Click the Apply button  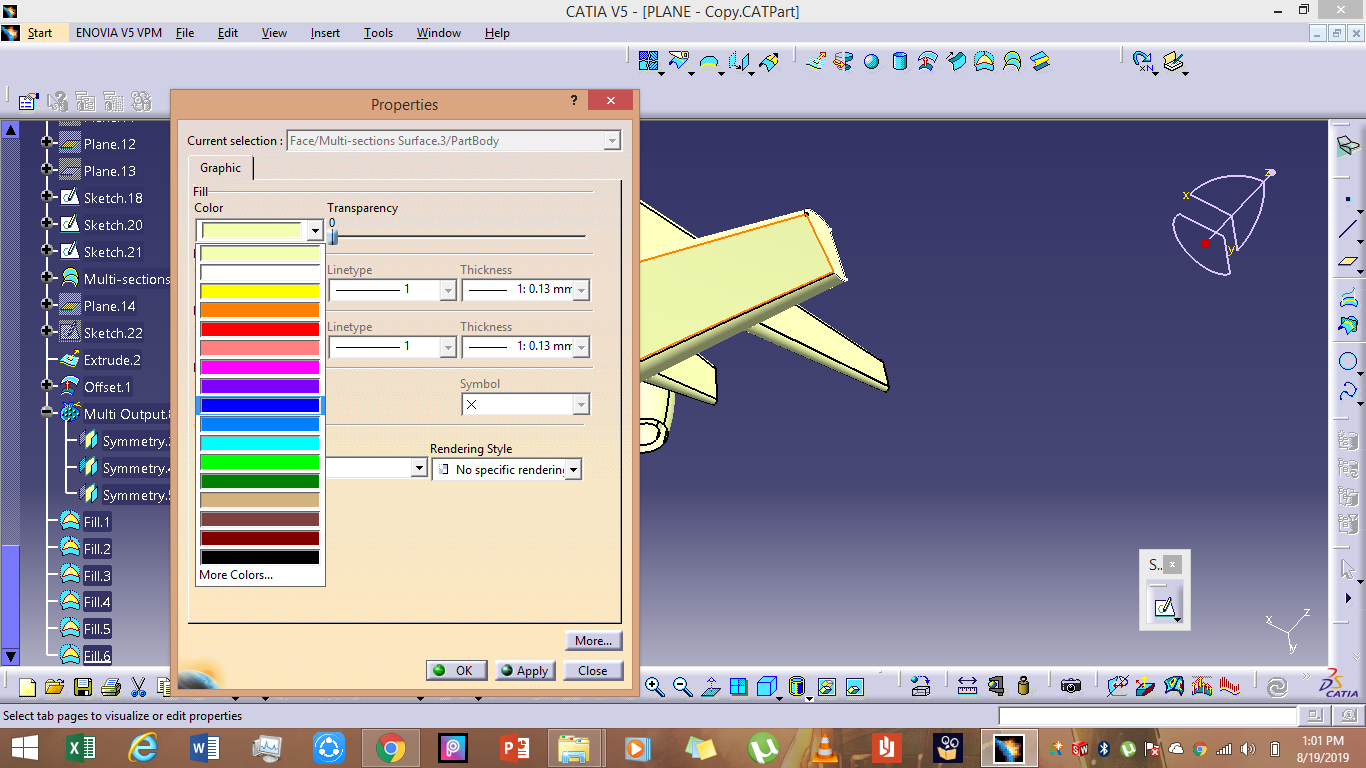[525, 670]
